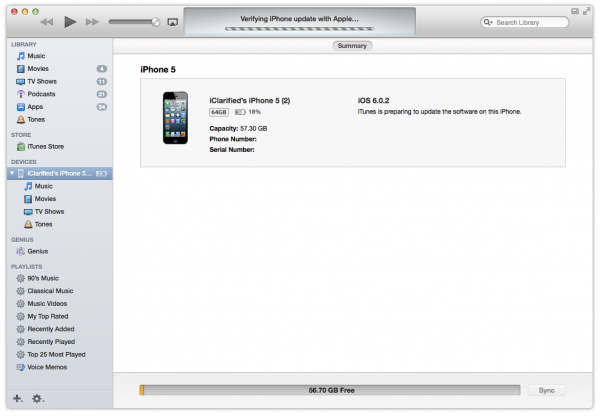Screen dimensions: 600x416
Task: Select the Summary tab
Action: [x=353, y=46]
